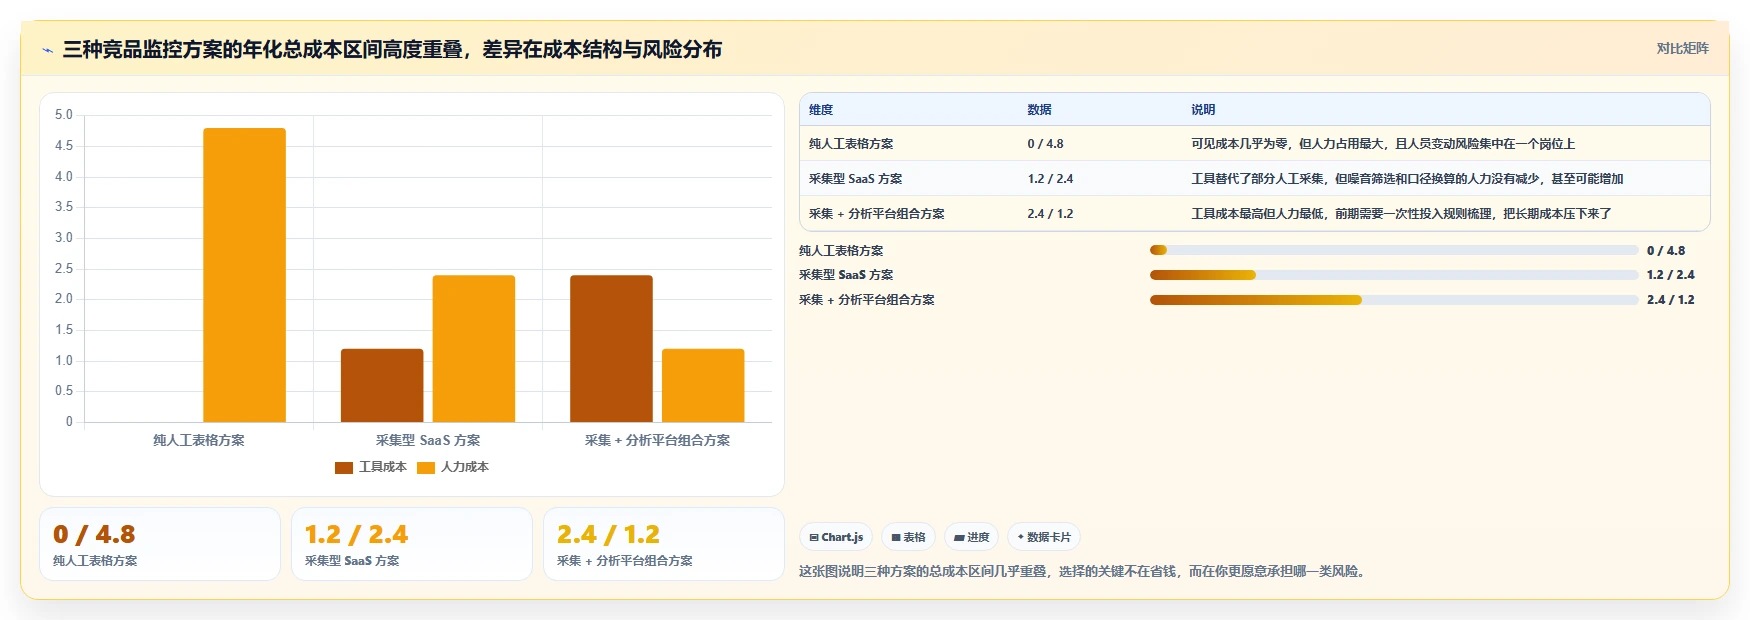Viewport: 1750px width, 620px height.
Task: Click x-axis label 采集 + 分析平台组合方案 under chart
Action: (657, 440)
